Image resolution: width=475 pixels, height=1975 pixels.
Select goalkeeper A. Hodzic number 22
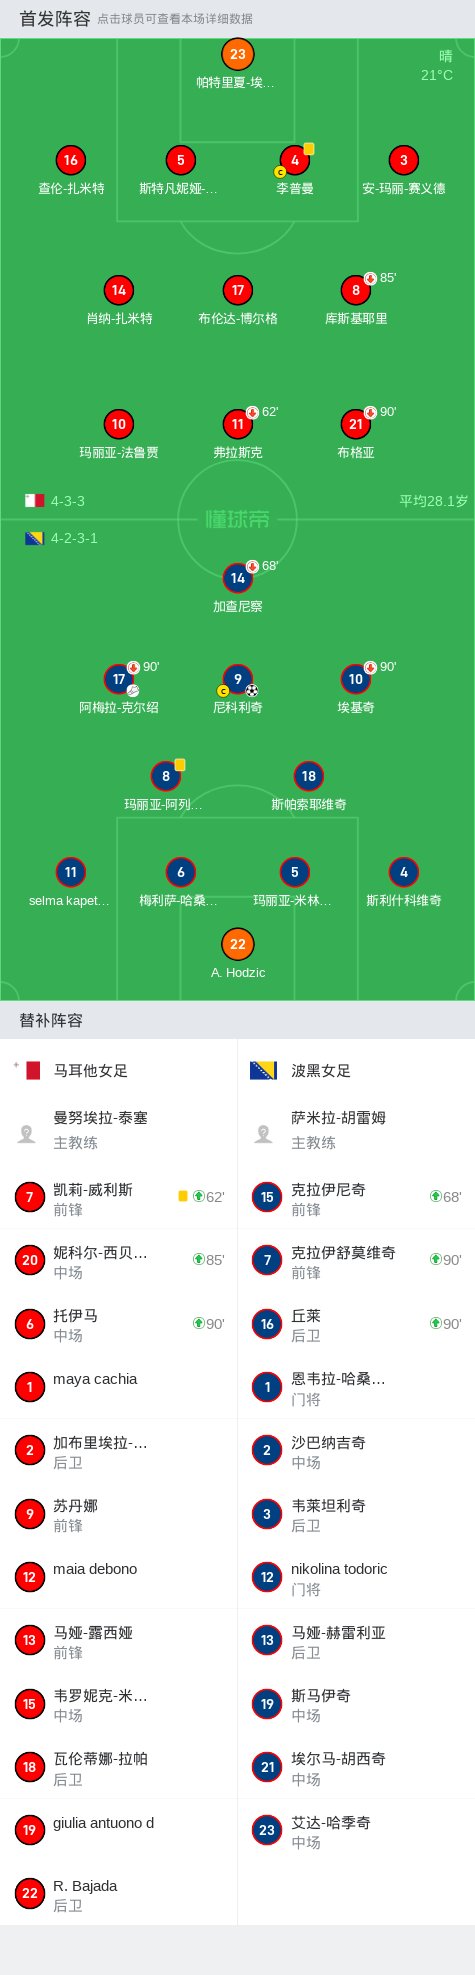tap(238, 944)
